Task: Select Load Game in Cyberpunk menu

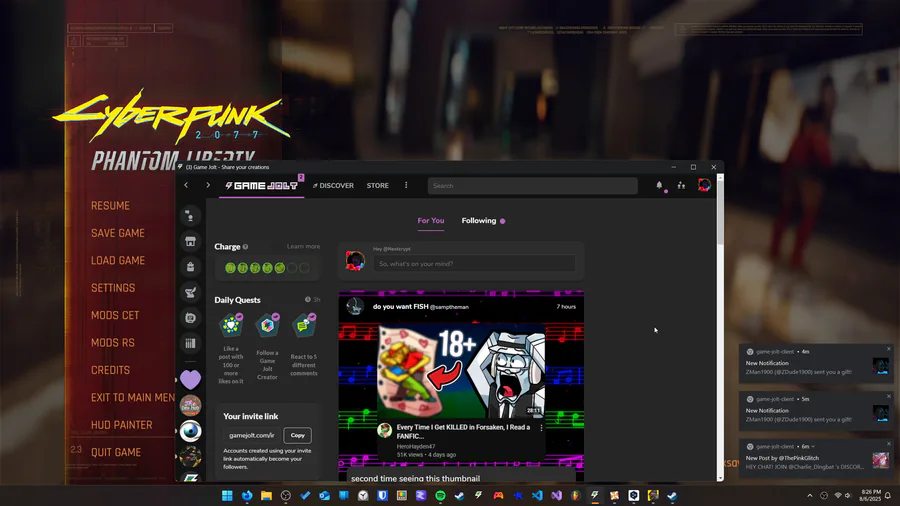Action: (x=118, y=260)
